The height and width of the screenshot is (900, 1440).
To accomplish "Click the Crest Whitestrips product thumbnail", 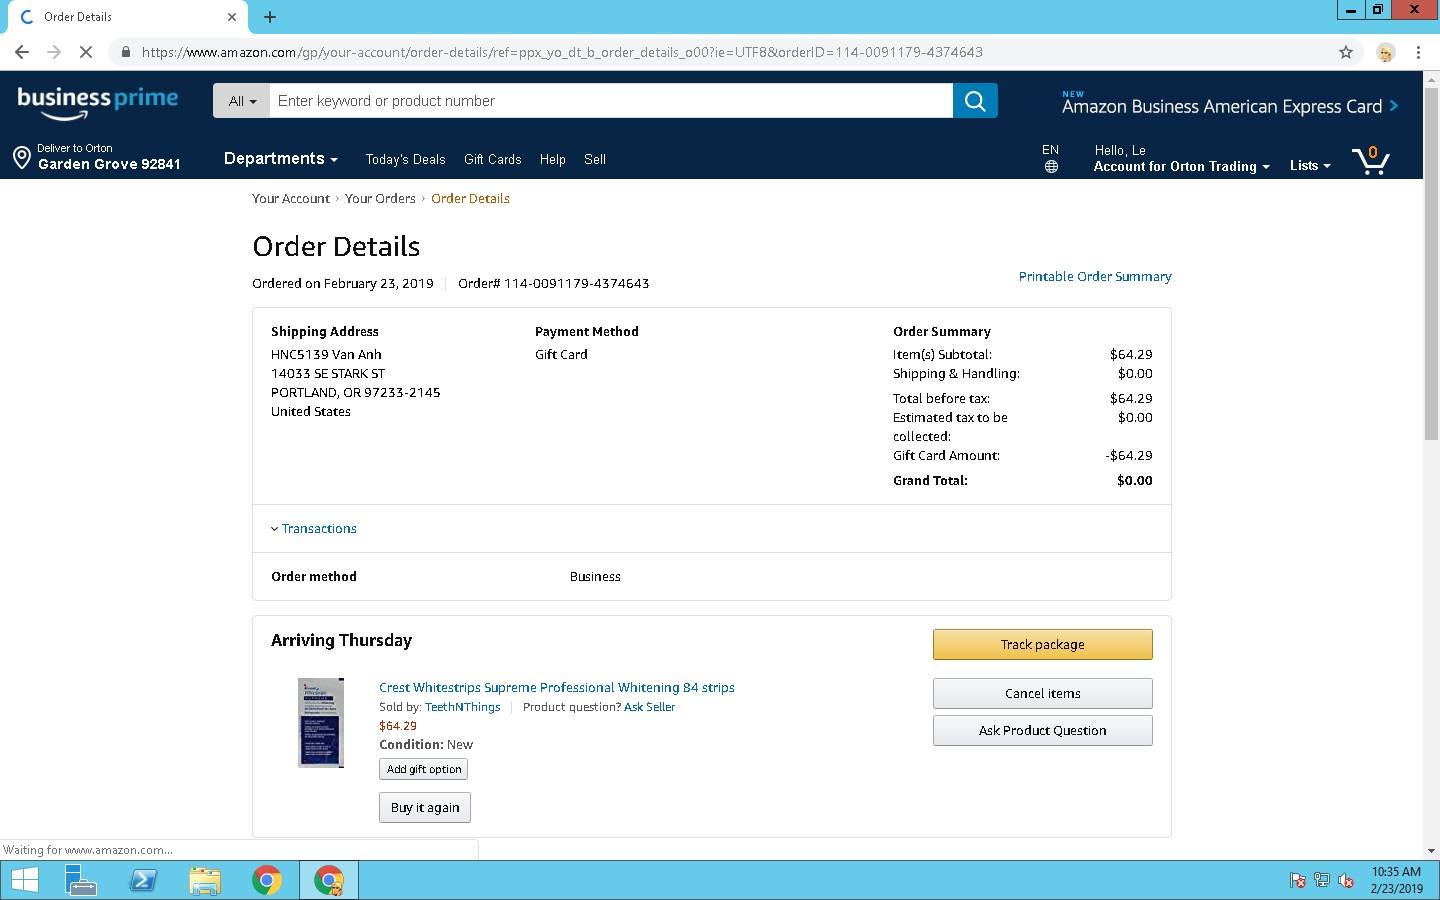I will pos(321,723).
